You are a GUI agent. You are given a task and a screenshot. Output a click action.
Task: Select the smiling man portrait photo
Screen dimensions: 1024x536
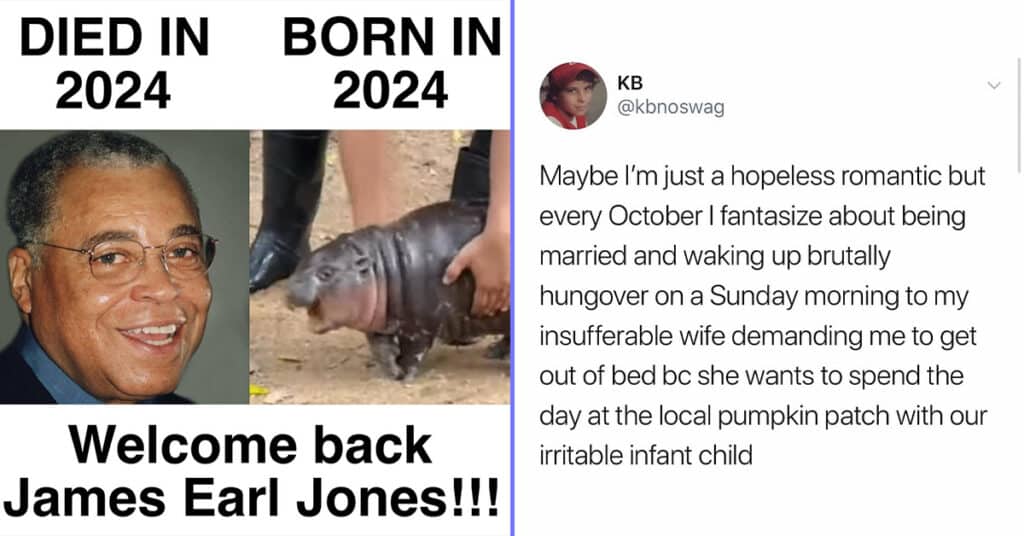[124, 267]
